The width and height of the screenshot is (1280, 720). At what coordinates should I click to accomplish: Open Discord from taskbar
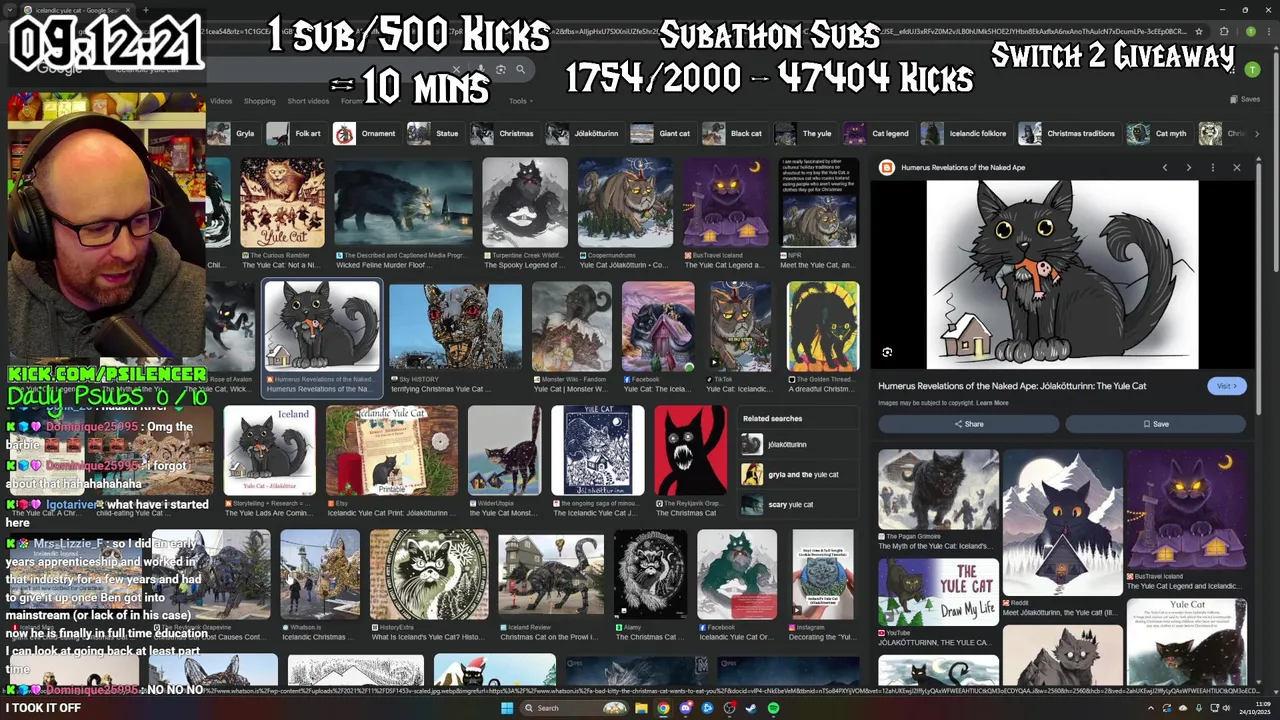(x=685, y=708)
